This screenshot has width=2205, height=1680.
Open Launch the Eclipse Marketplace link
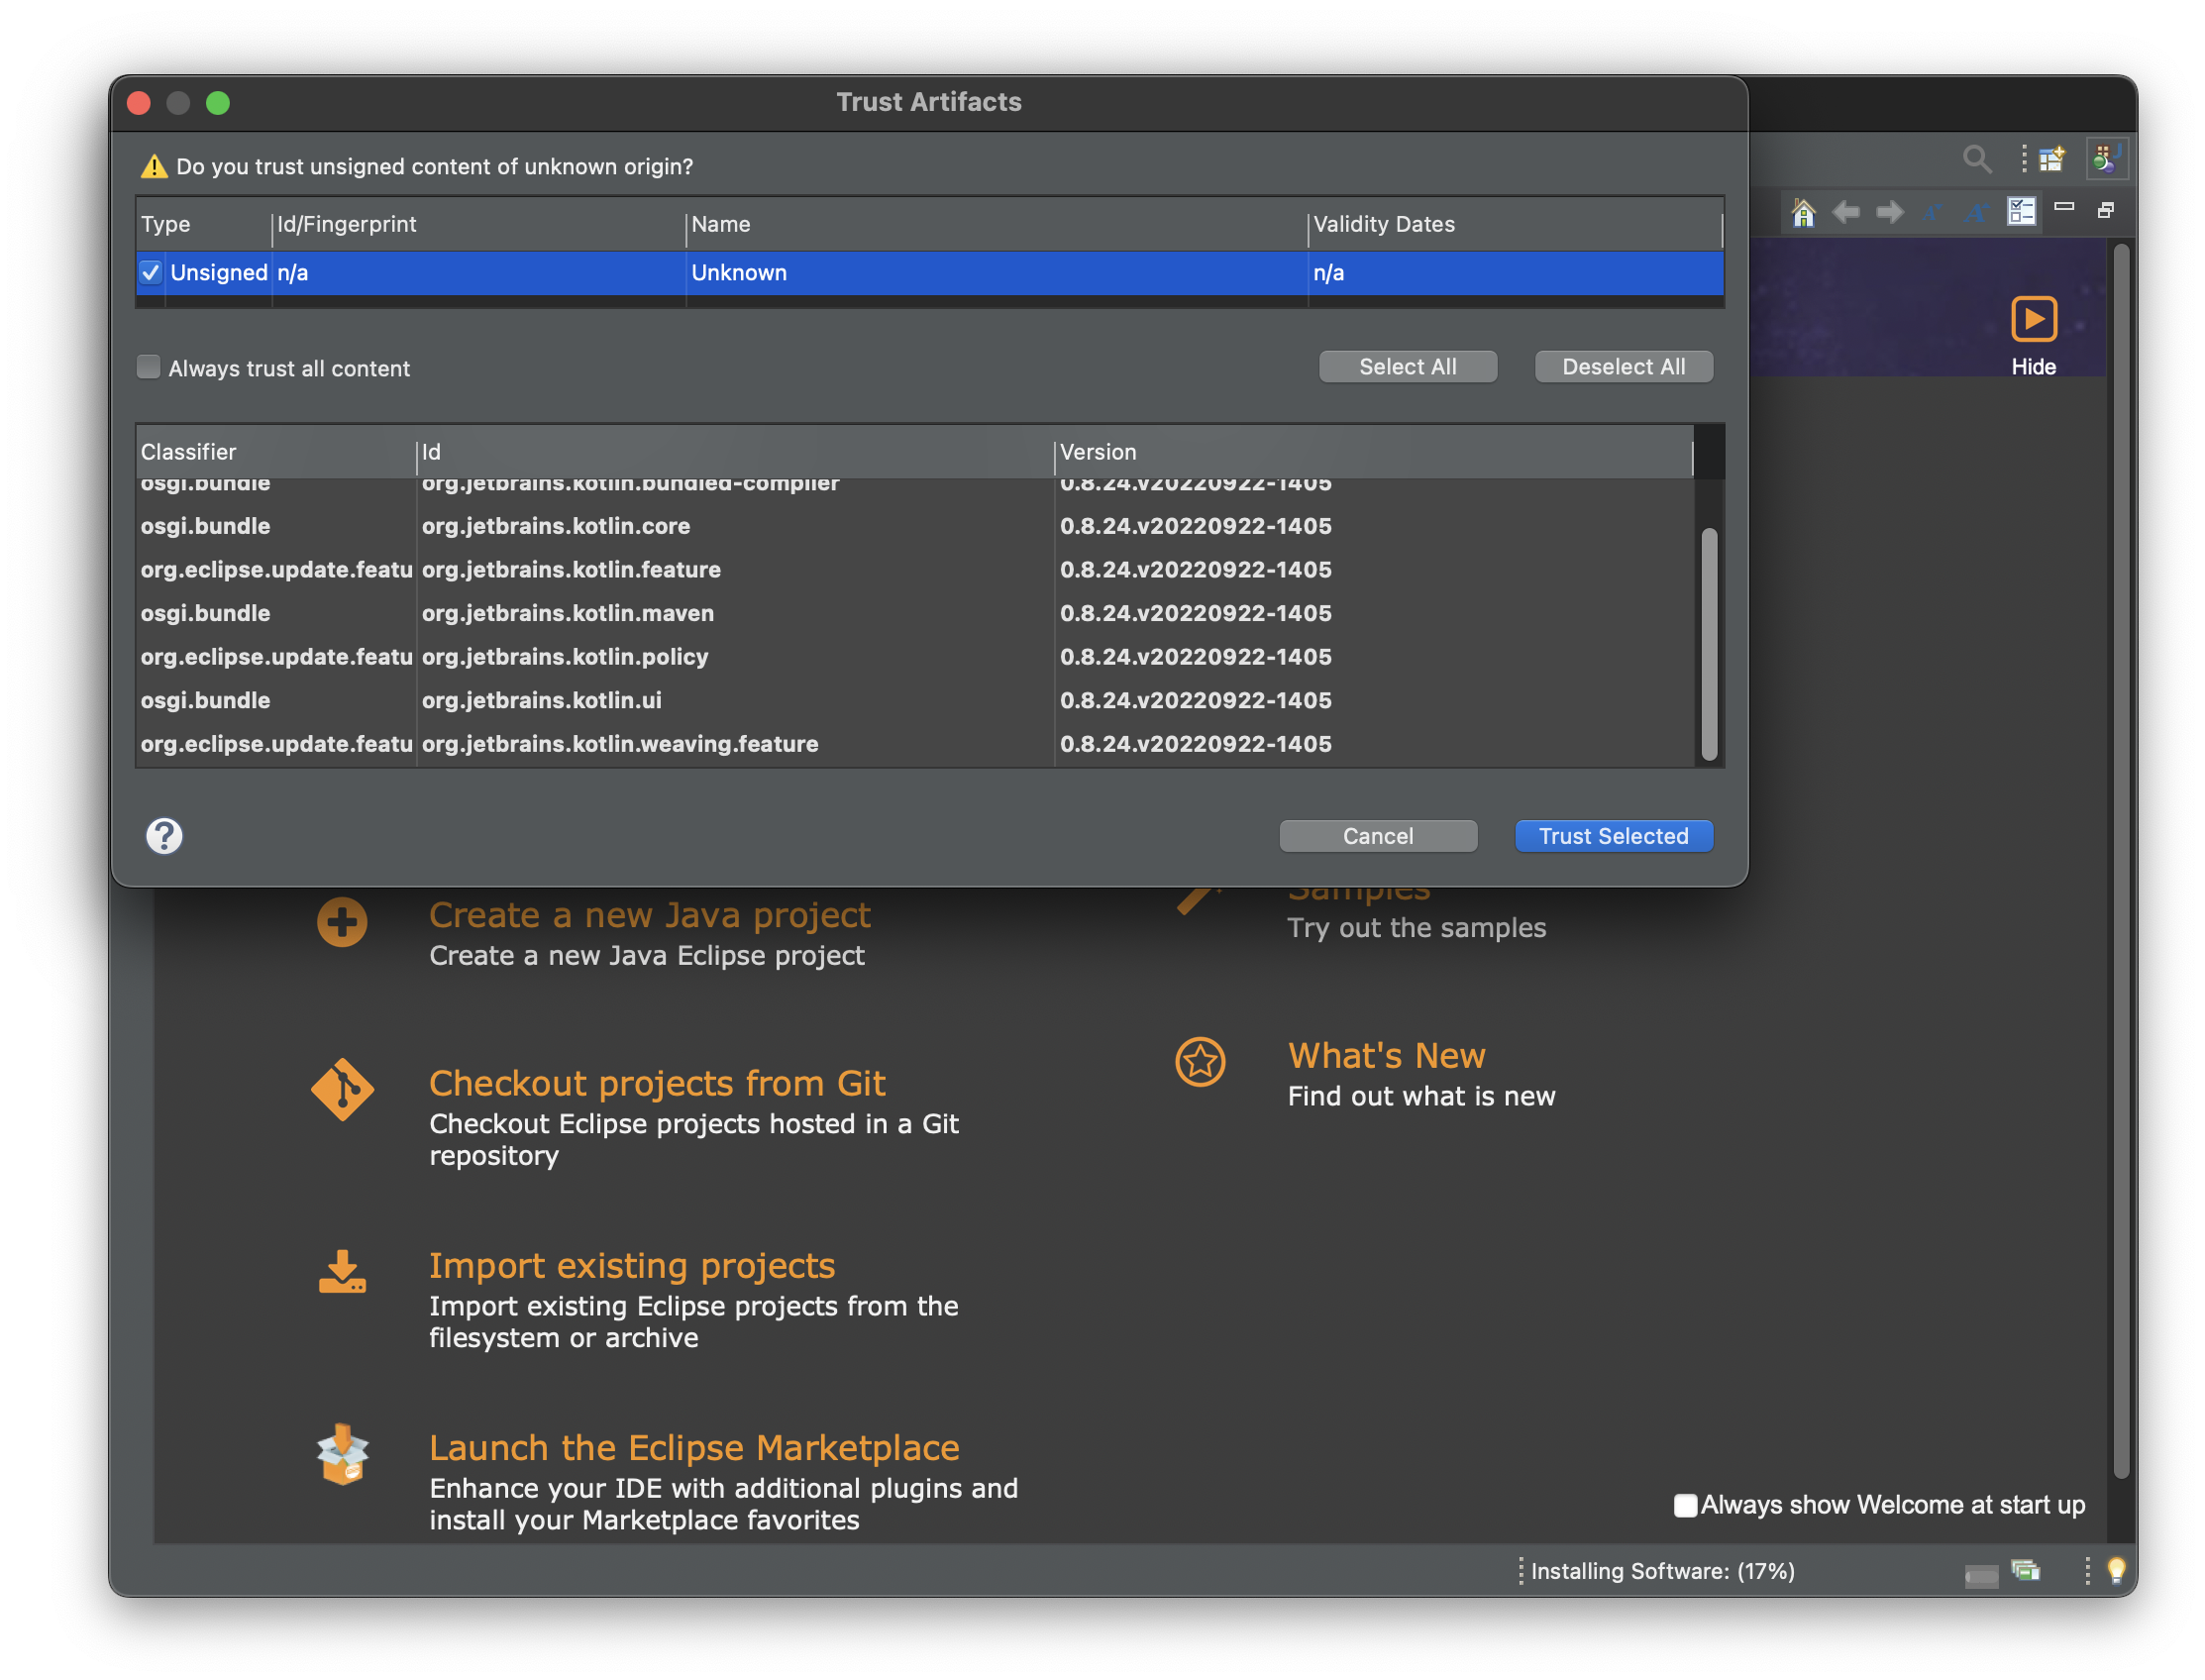[x=693, y=1448]
